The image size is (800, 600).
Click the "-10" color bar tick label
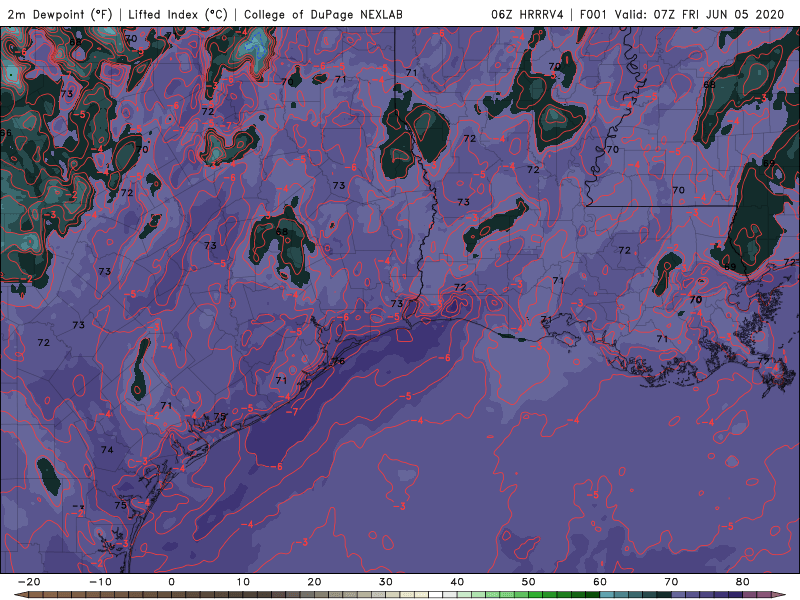pyautogui.click(x=100, y=582)
